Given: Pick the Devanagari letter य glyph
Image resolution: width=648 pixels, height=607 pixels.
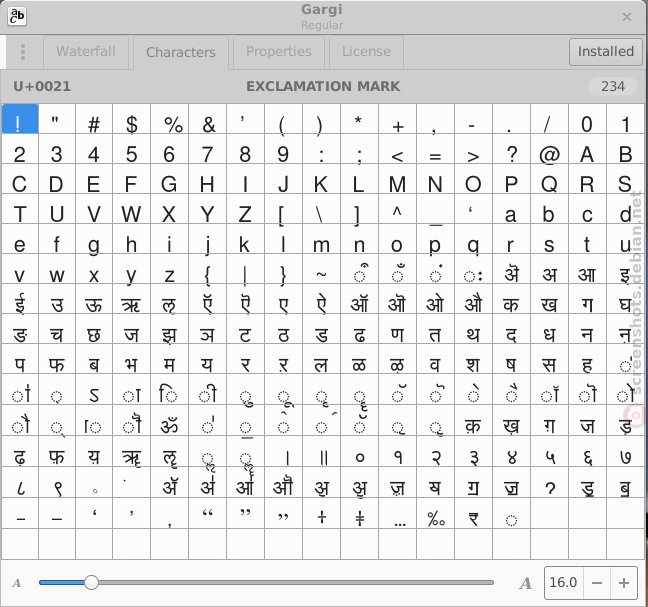Looking at the screenshot, I should 208,359.
